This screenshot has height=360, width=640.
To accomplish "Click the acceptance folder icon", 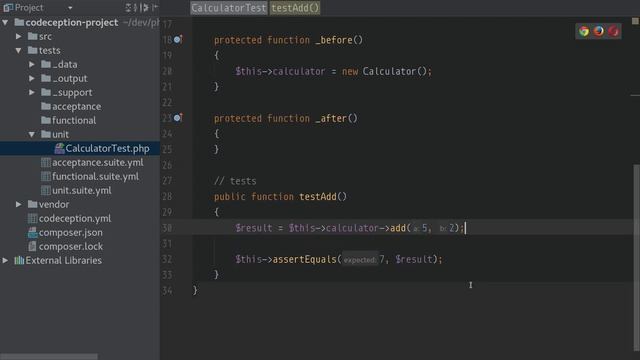I will click(x=46, y=106).
